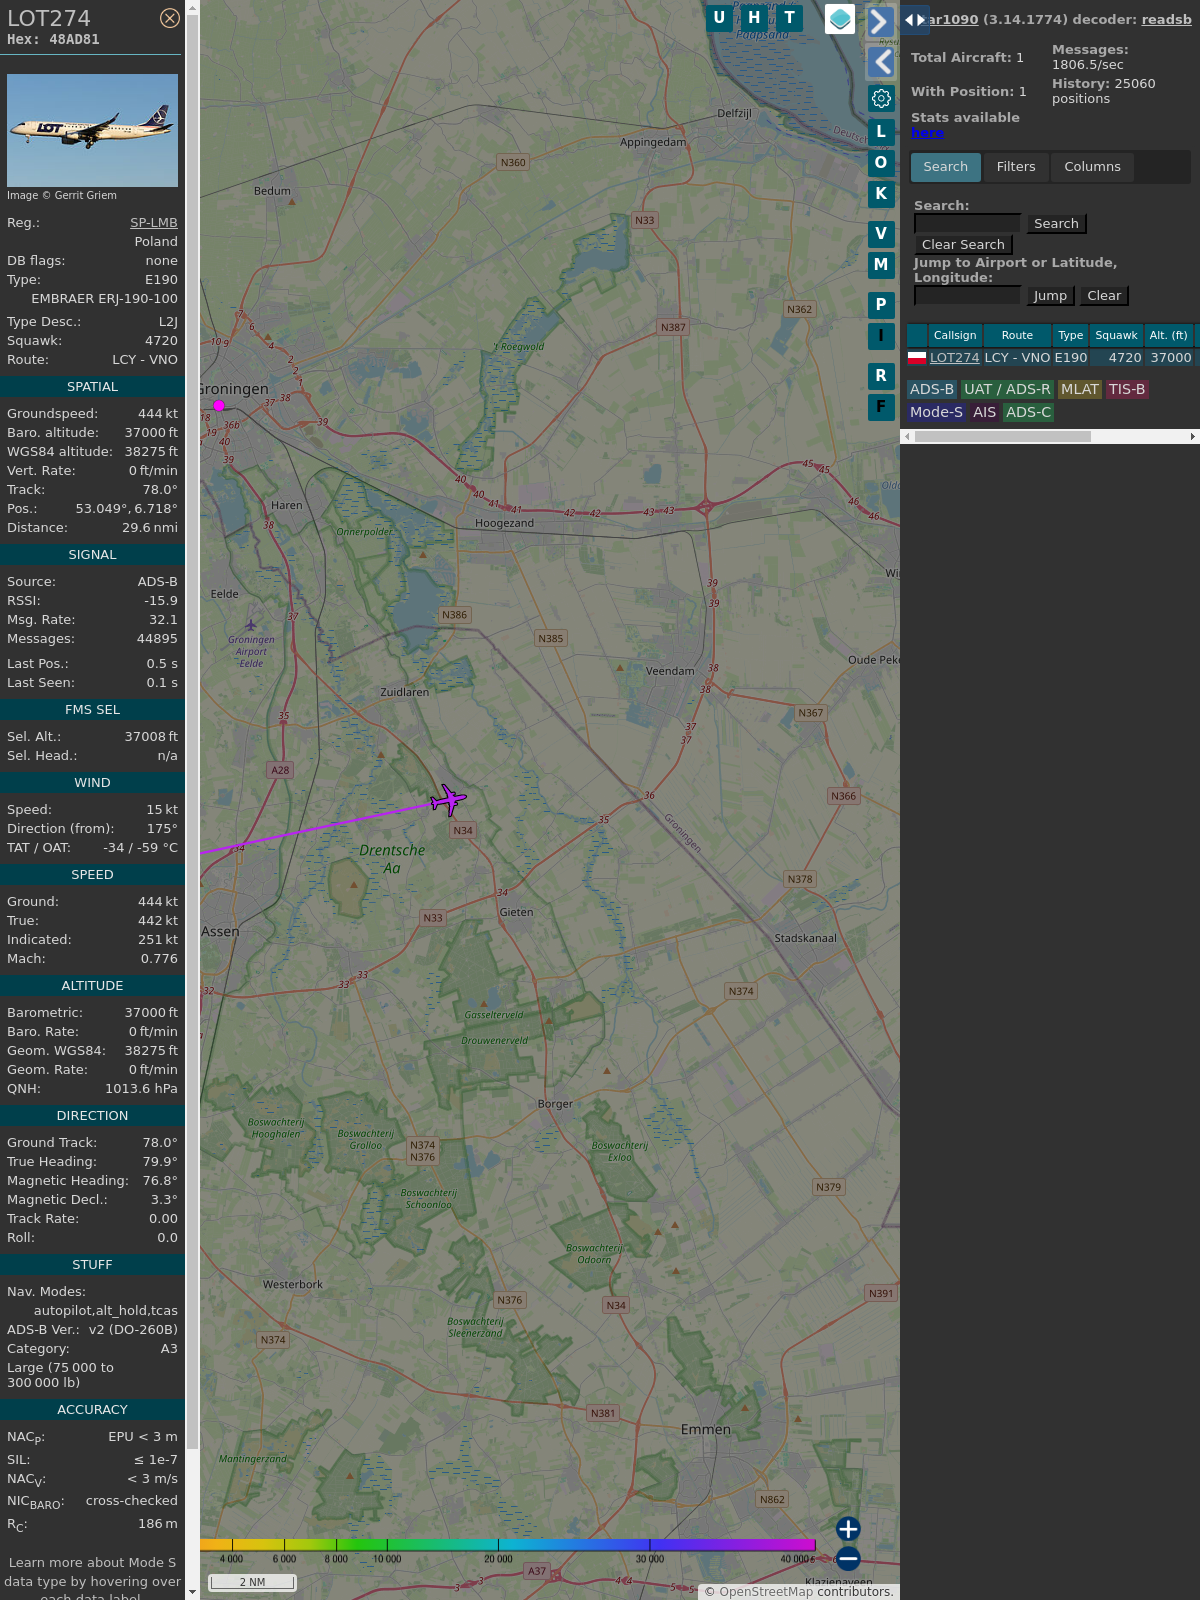Toggle the O map option button
This screenshot has width=1200, height=1600.
coord(881,163)
